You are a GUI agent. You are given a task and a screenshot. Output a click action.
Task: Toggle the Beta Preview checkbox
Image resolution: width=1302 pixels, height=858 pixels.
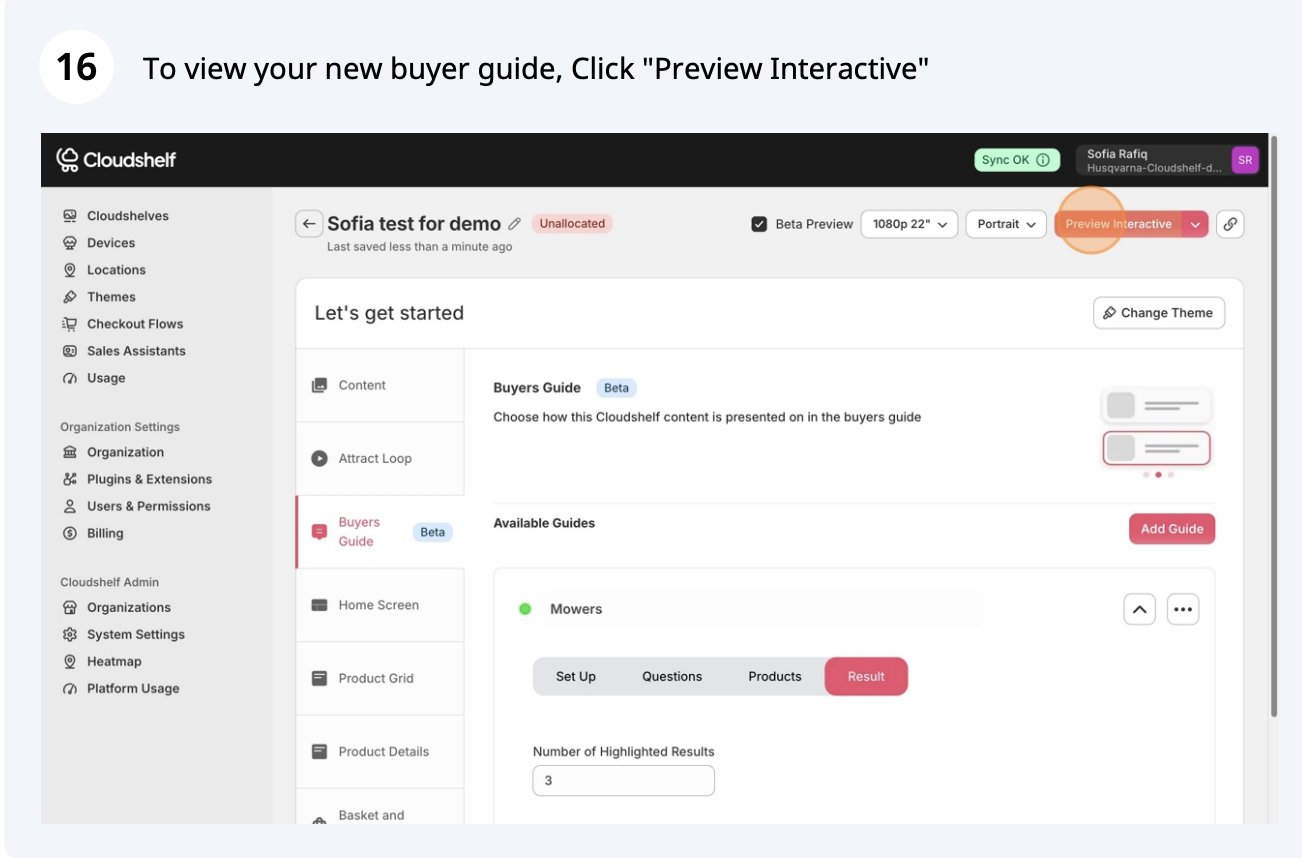click(x=759, y=224)
